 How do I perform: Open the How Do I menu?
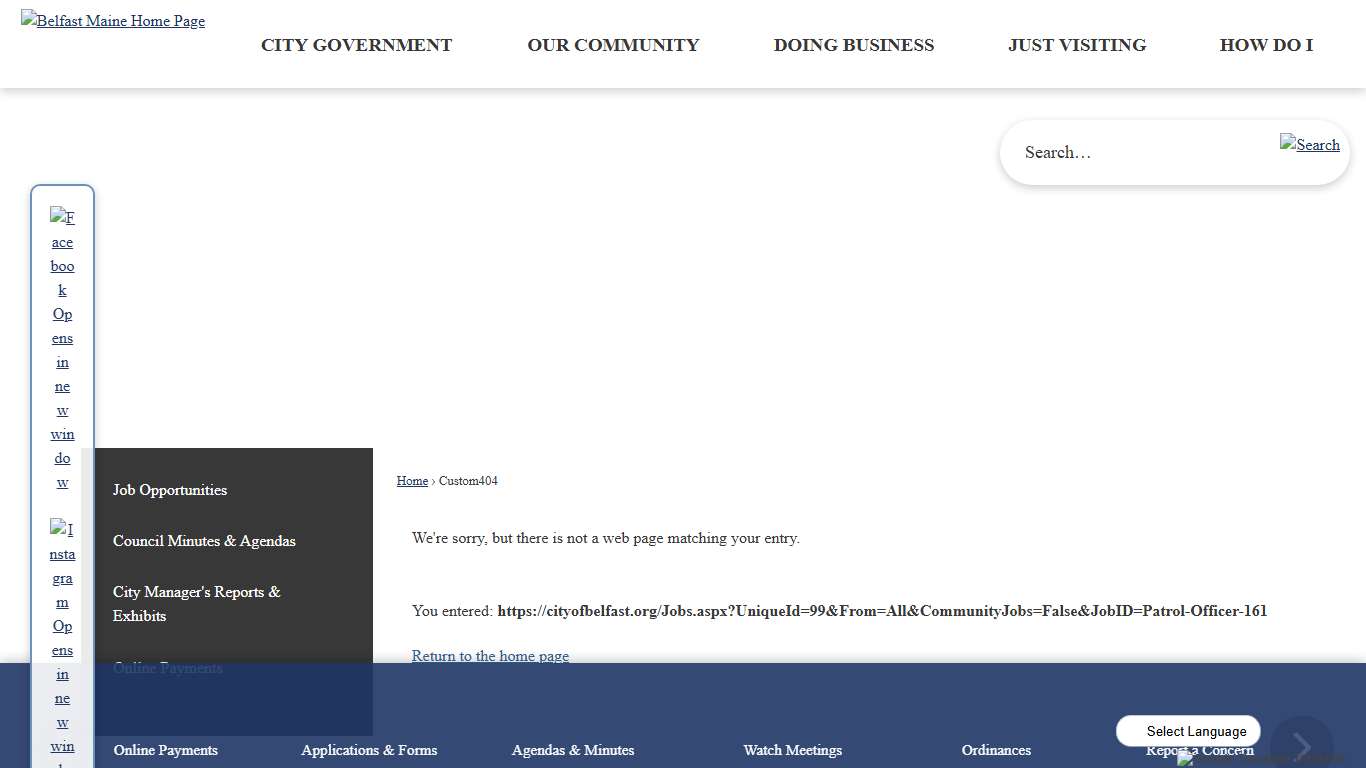click(1266, 45)
